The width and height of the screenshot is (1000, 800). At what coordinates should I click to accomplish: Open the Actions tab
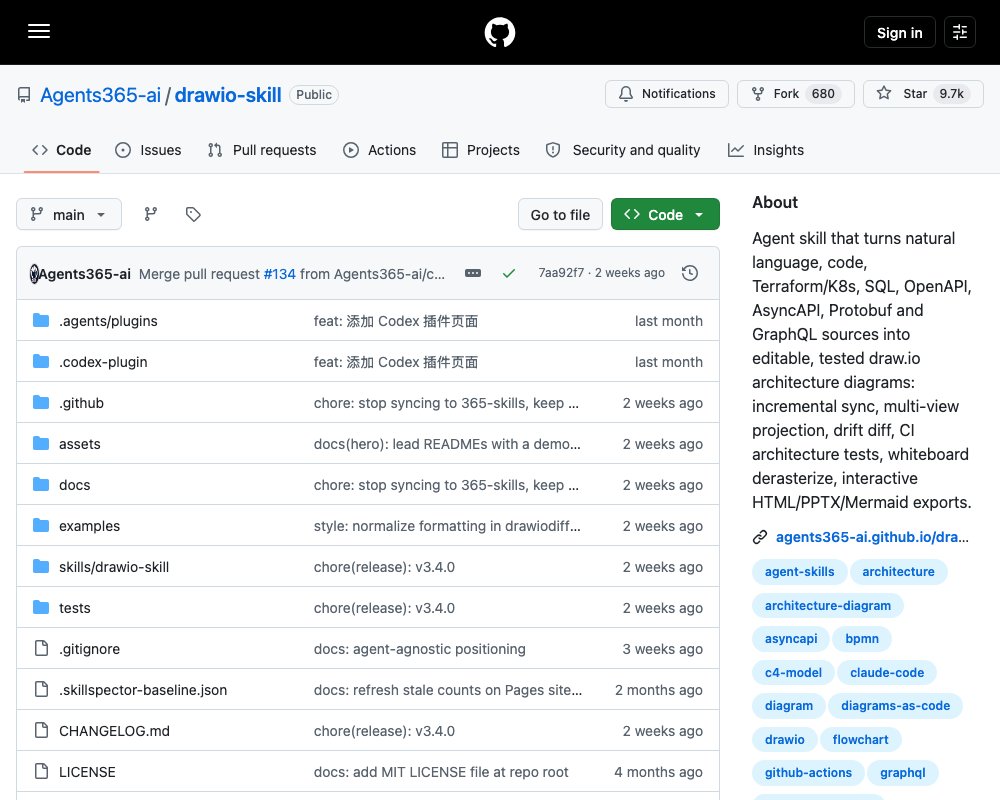[x=379, y=150]
